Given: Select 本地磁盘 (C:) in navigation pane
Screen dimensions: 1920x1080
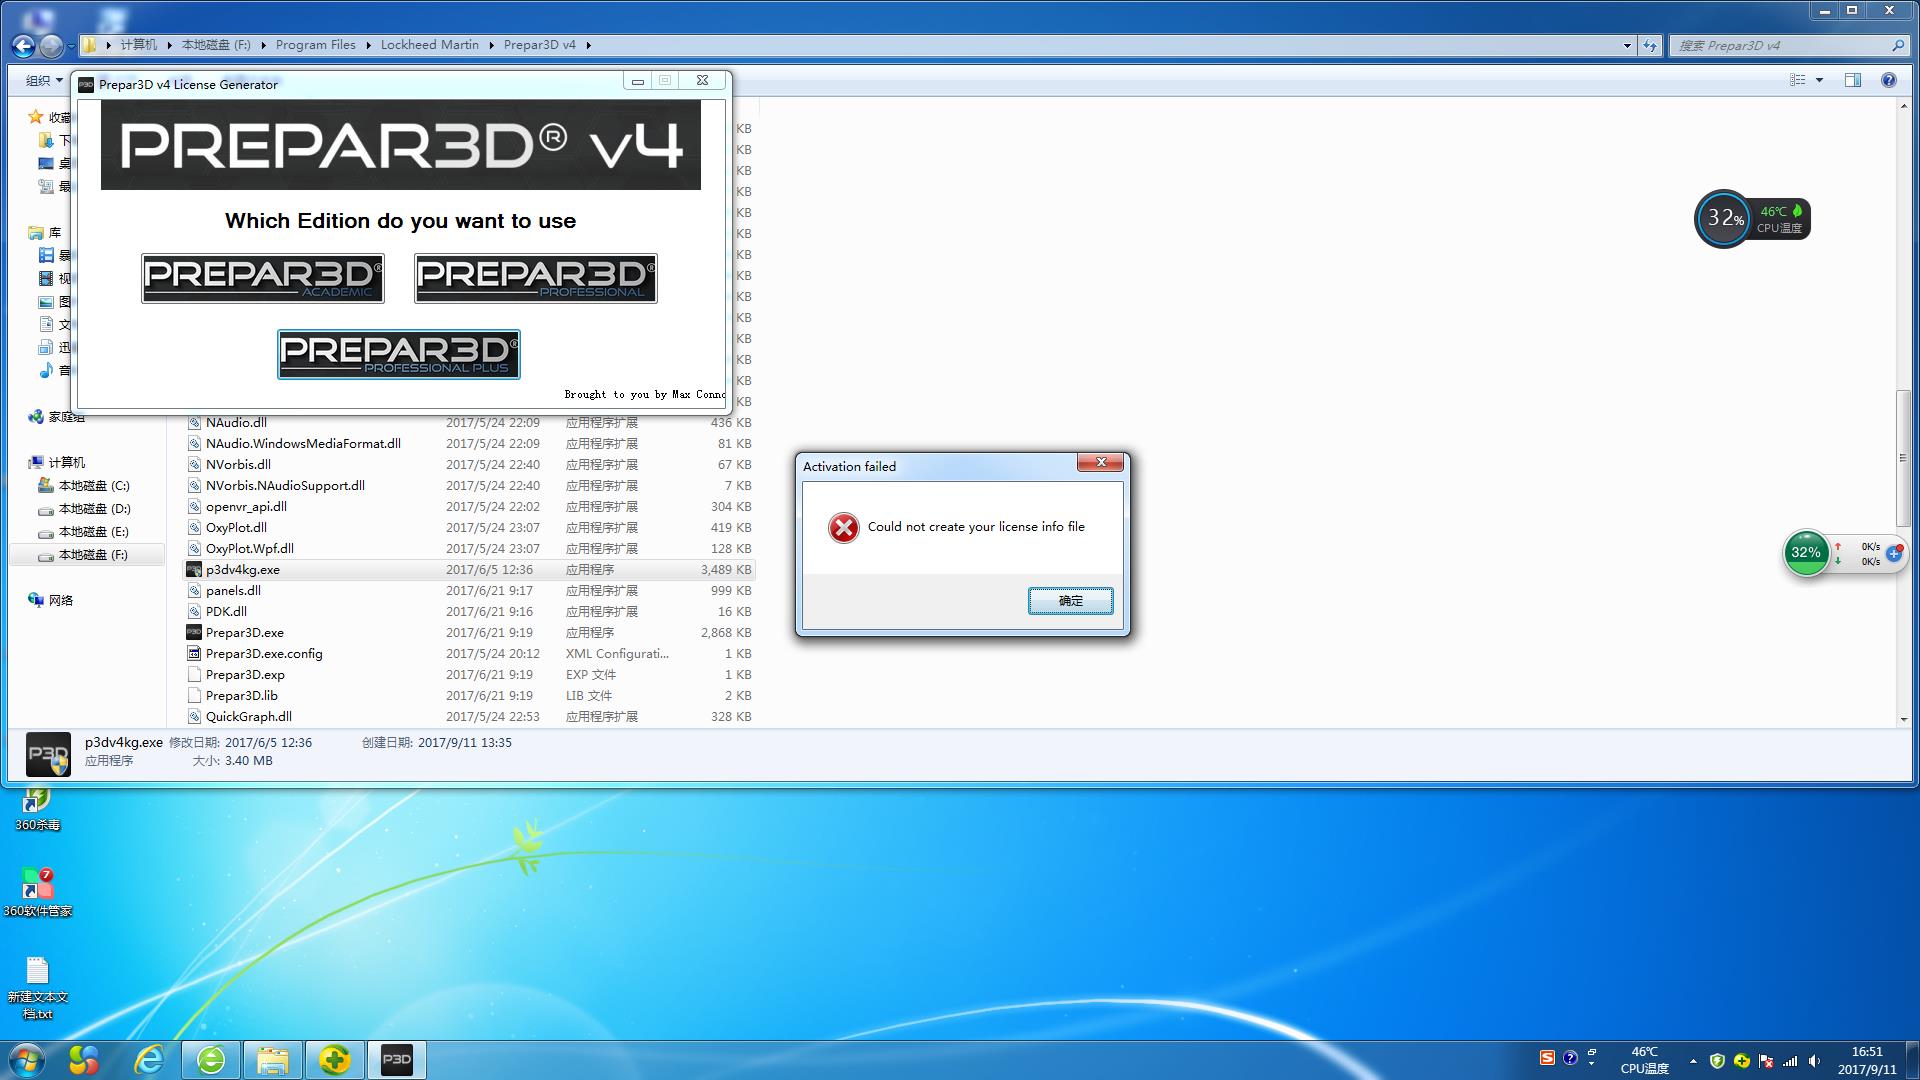Looking at the screenshot, I should [x=94, y=486].
